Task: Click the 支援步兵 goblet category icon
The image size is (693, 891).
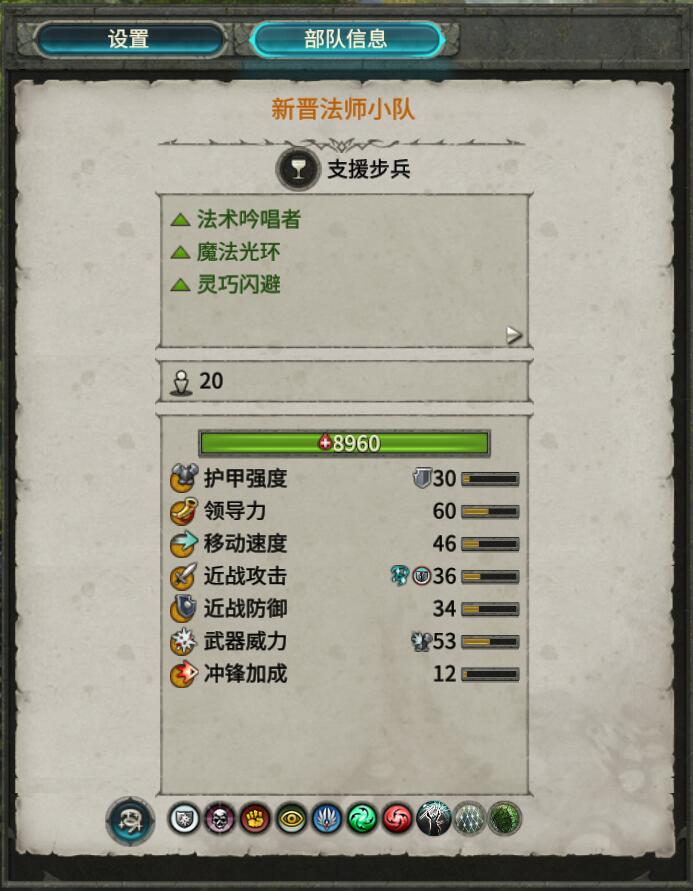Action: click(298, 169)
